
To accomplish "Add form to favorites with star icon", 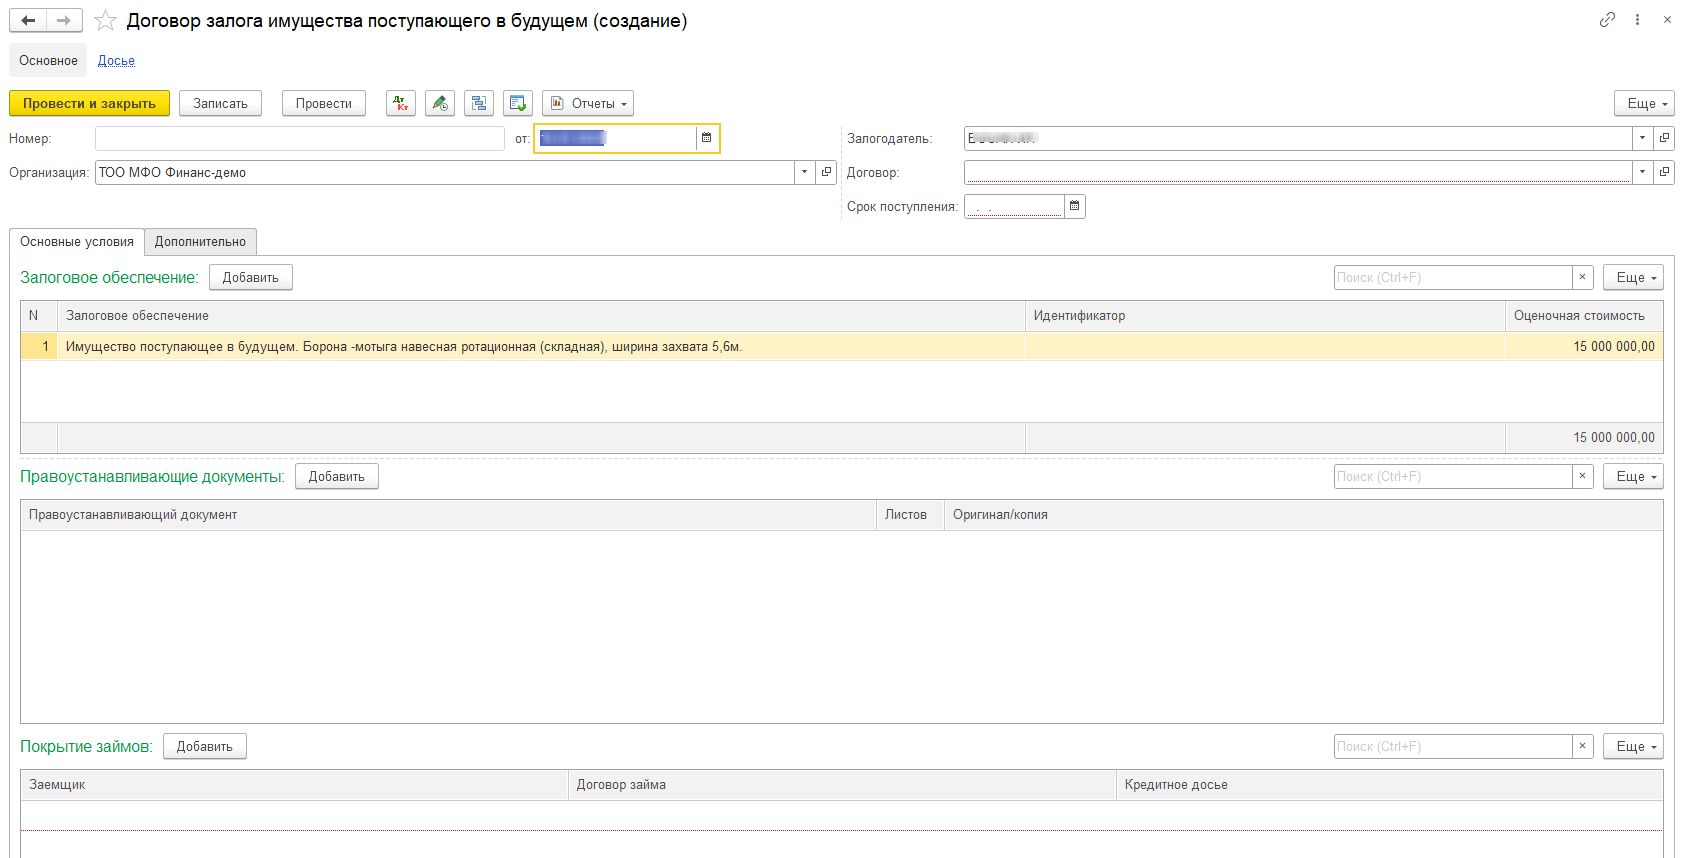I will click(105, 20).
